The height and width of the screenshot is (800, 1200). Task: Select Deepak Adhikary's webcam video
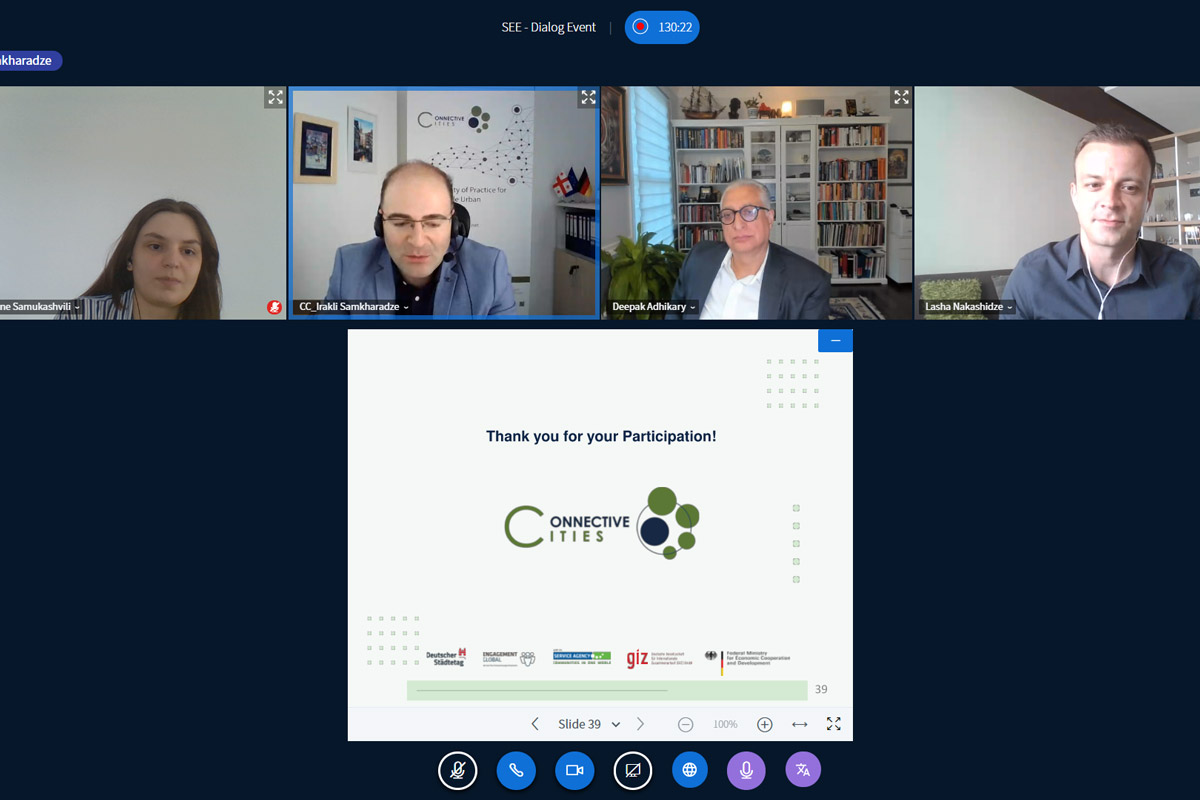[x=757, y=203]
